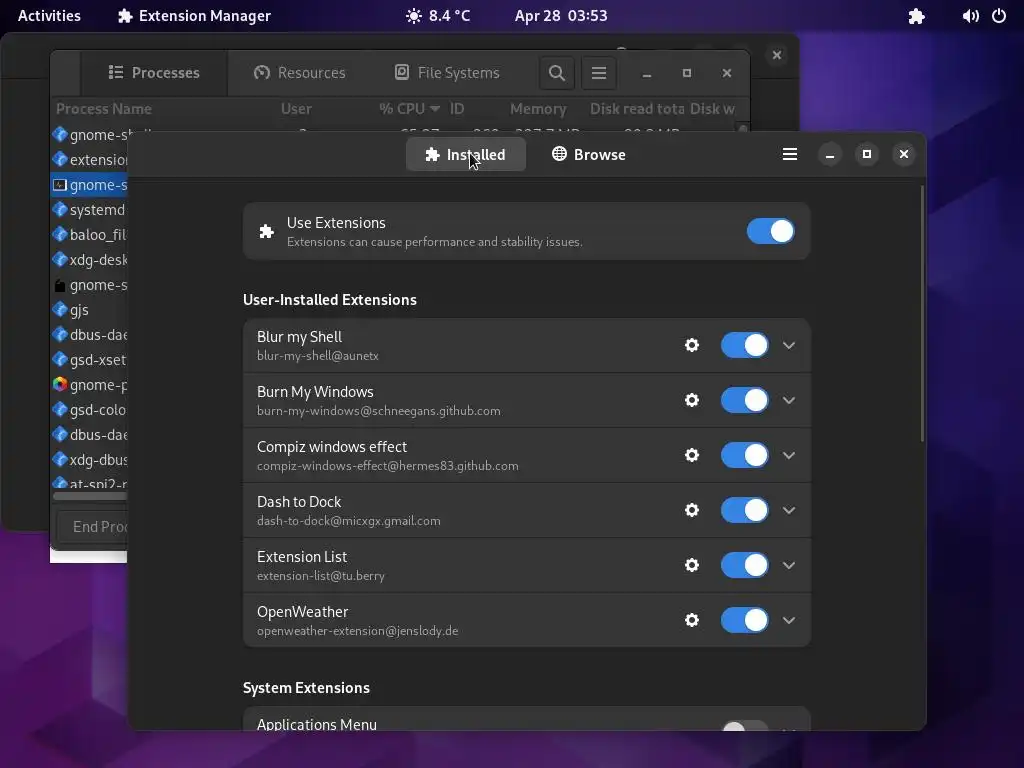
Task: Open the Activities overview
Action: (x=49, y=16)
